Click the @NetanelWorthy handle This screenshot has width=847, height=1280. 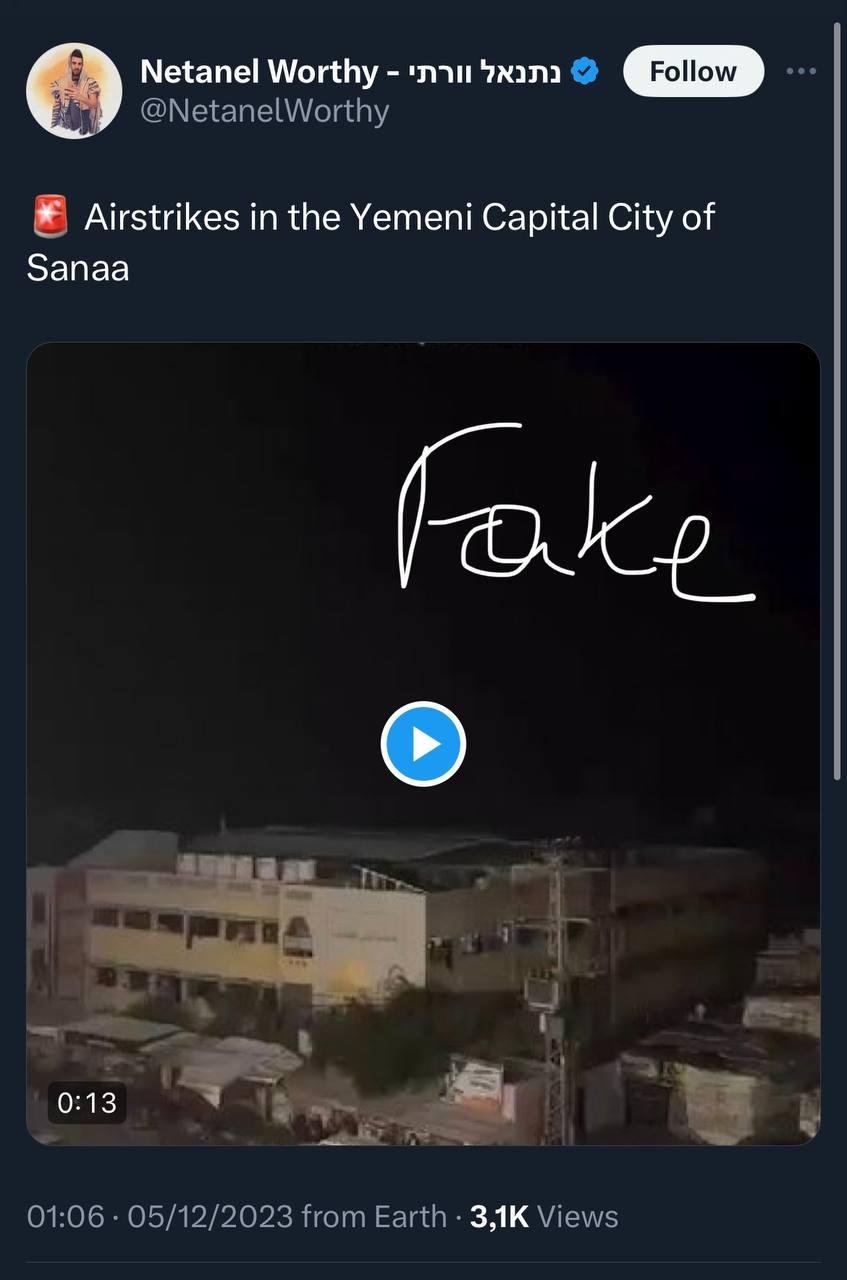(x=264, y=110)
